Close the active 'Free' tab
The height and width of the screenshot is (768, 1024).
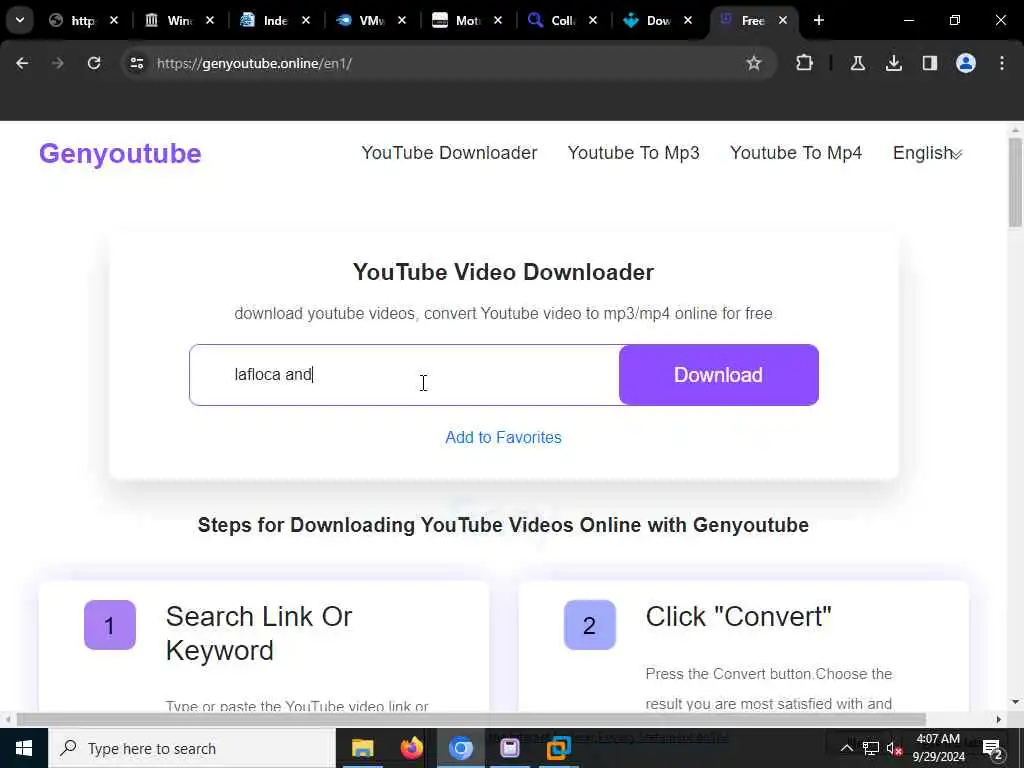pyautogui.click(x=783, y=21)
